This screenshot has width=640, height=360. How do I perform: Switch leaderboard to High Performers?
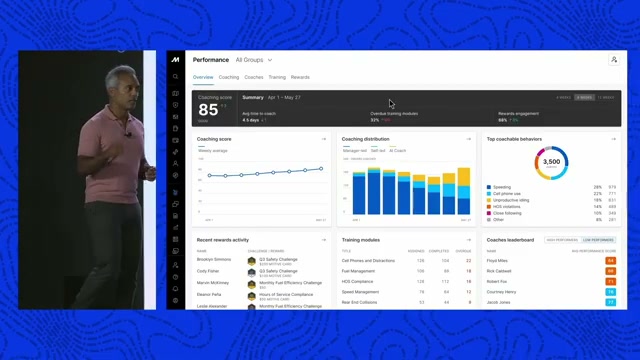pos(562,240)
